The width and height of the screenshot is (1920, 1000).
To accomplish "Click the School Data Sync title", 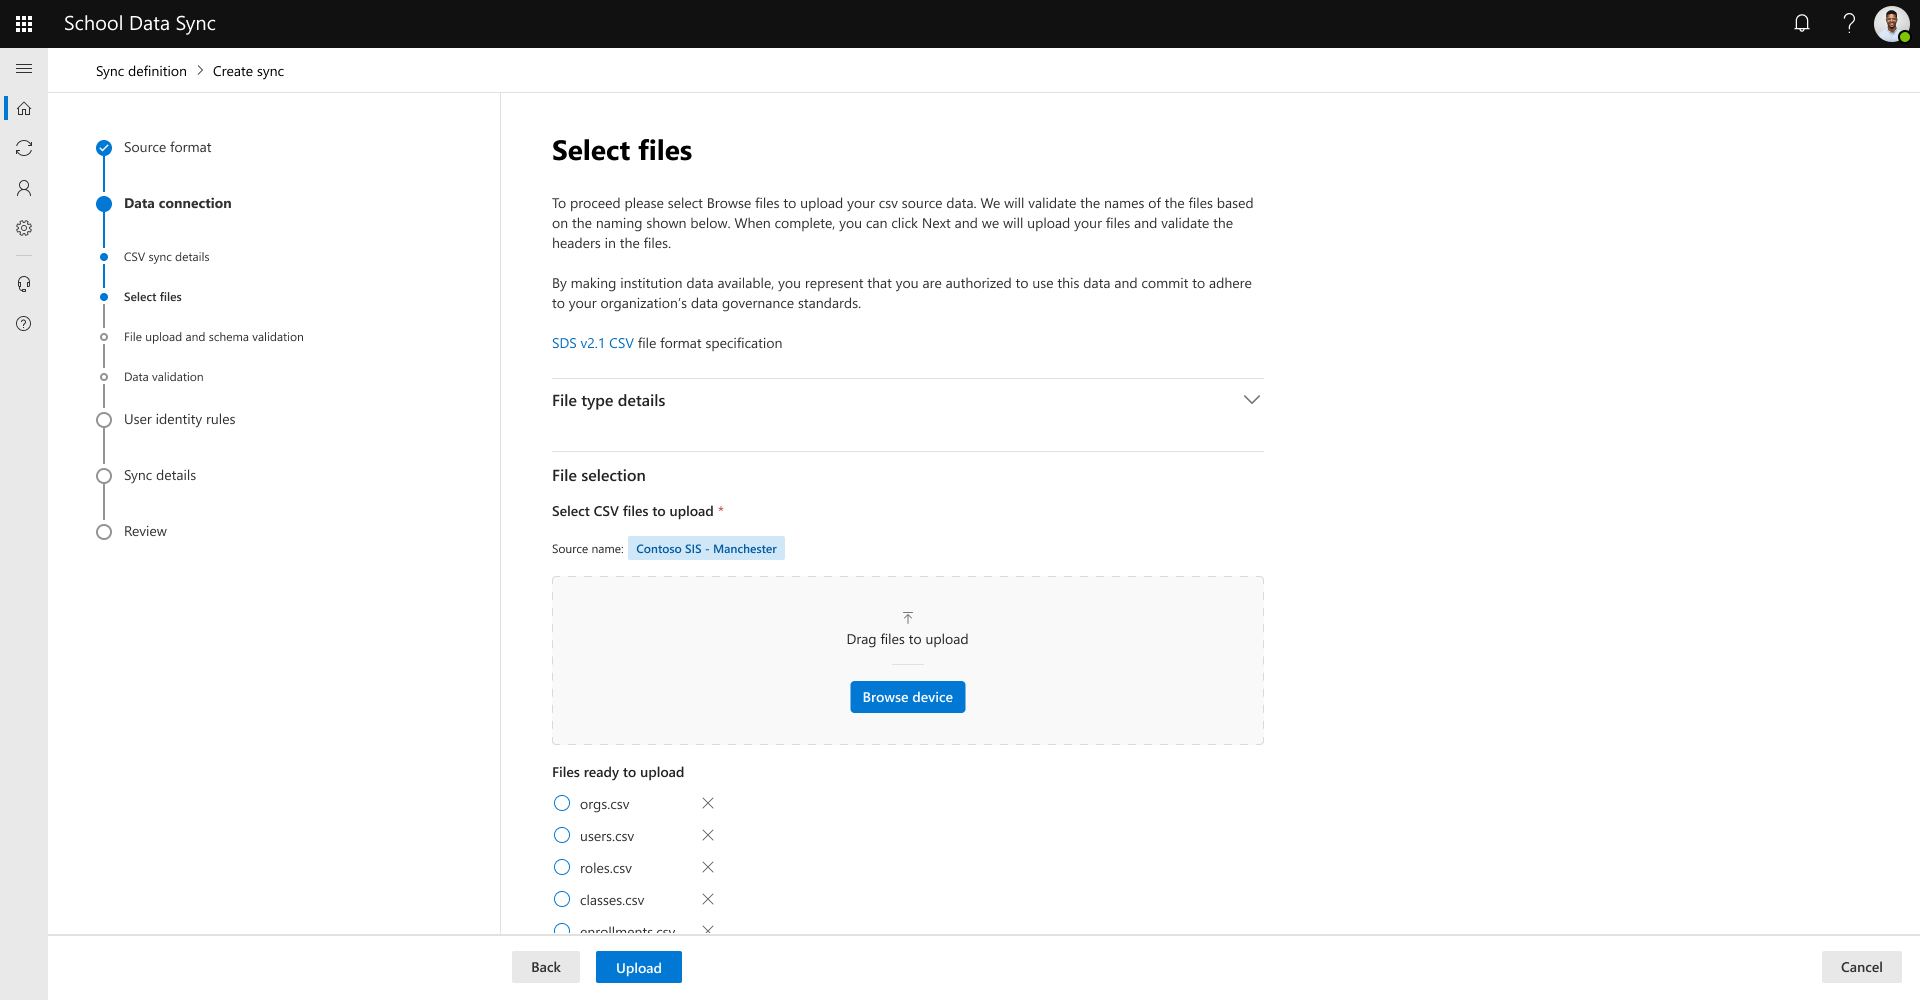I will [140, 23].
